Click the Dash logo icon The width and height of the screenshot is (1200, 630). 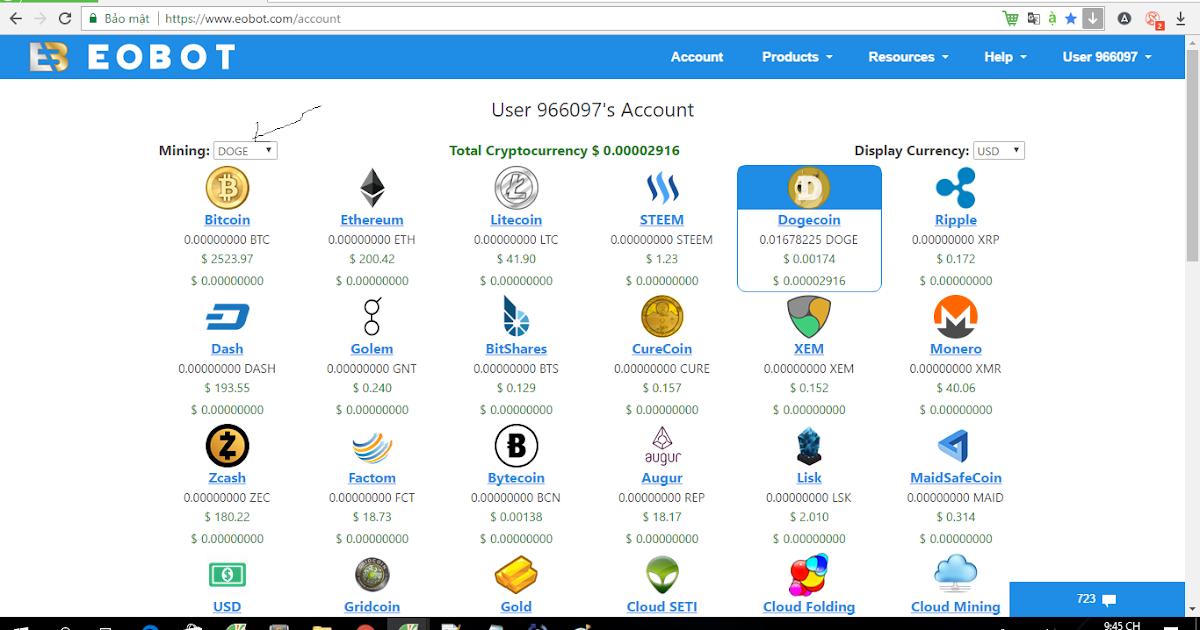click(227, 318)
